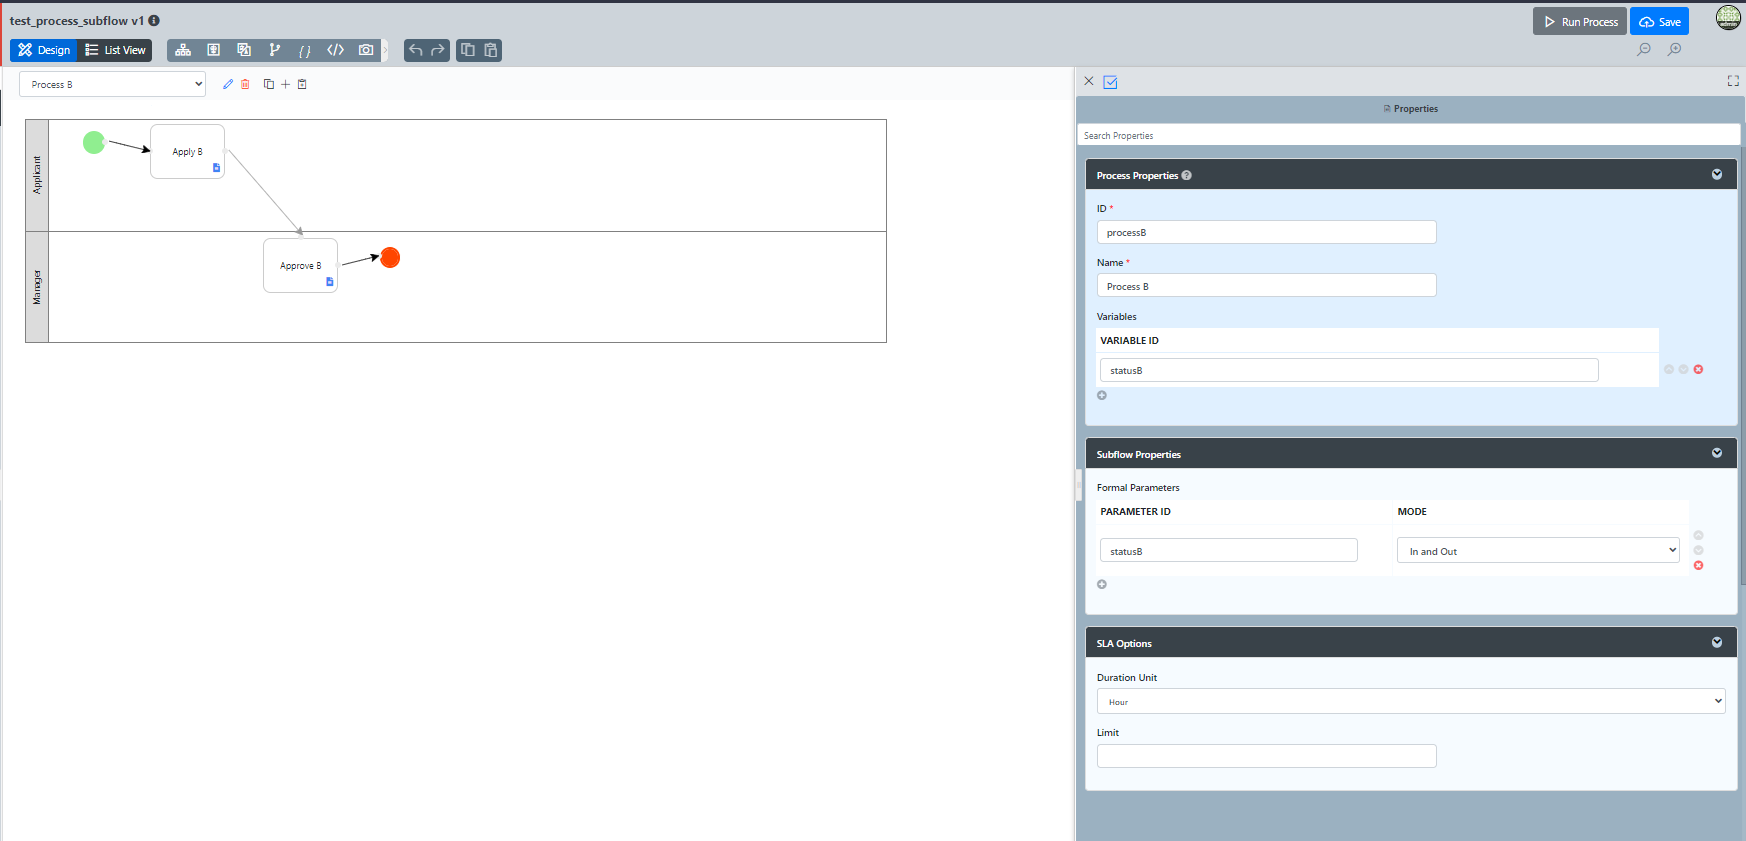Remove the statusB formal parameter row

(x=1698, y=566)
